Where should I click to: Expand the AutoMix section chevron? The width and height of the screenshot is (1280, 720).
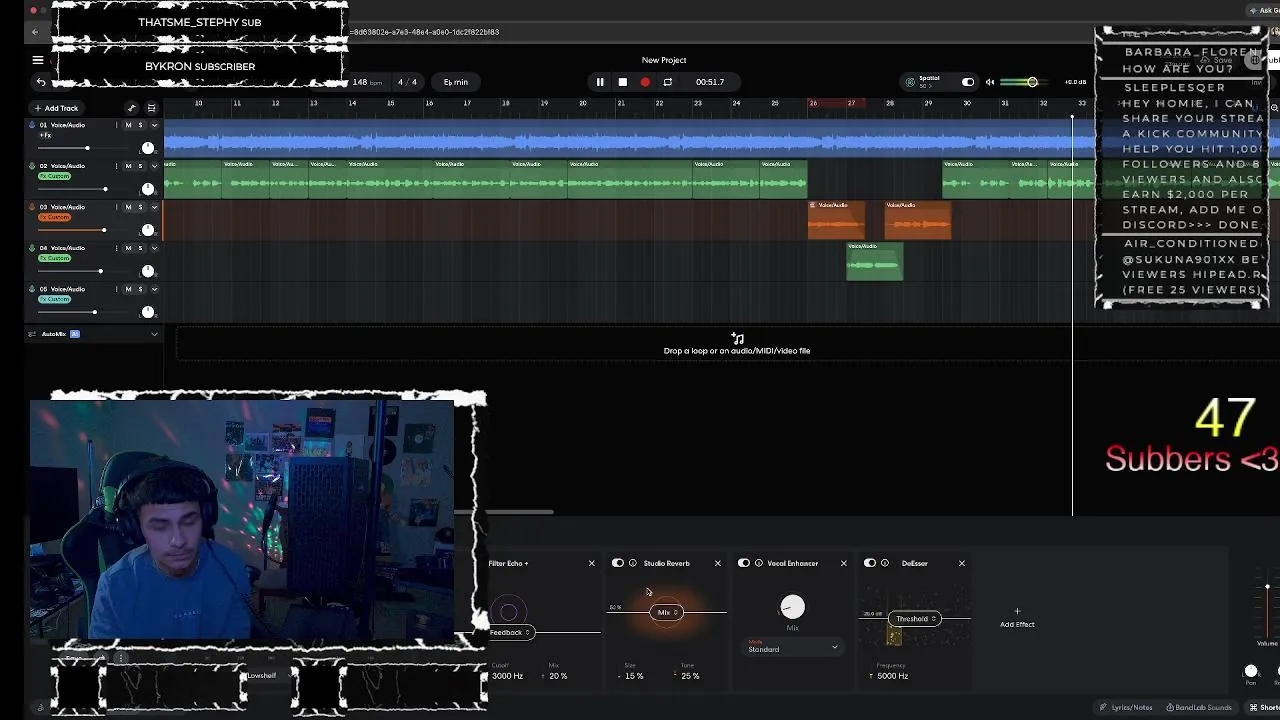(x=154, y=334)
